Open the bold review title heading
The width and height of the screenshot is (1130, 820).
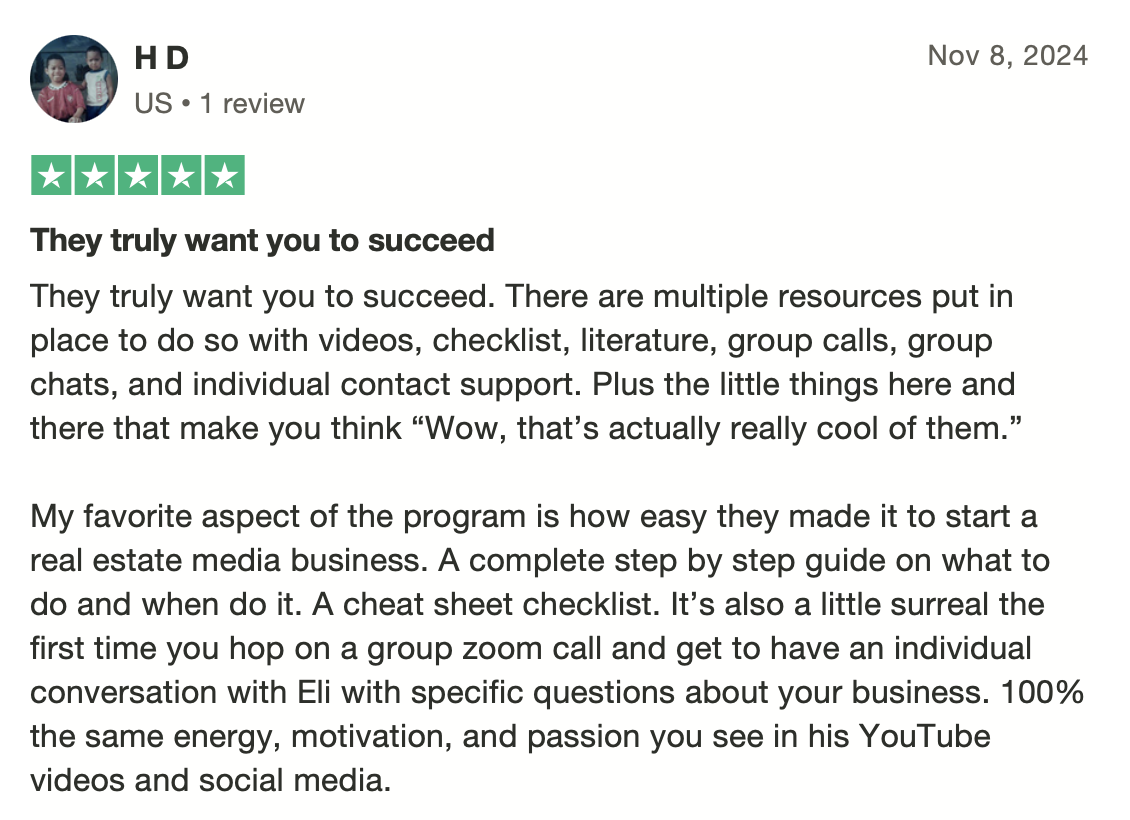262,241
